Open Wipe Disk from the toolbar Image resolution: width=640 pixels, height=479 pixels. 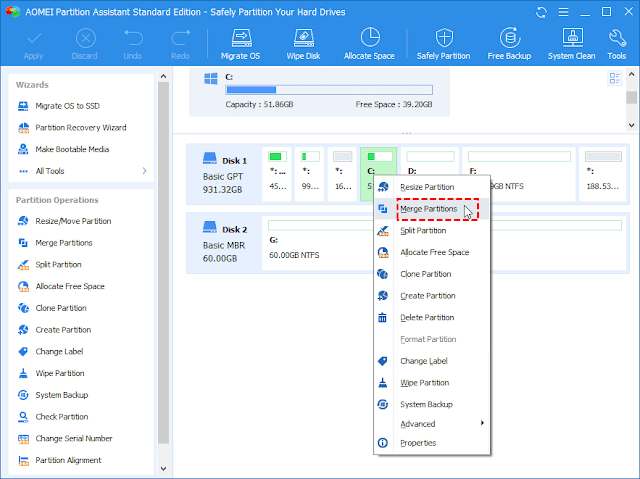tap(303, 44)
